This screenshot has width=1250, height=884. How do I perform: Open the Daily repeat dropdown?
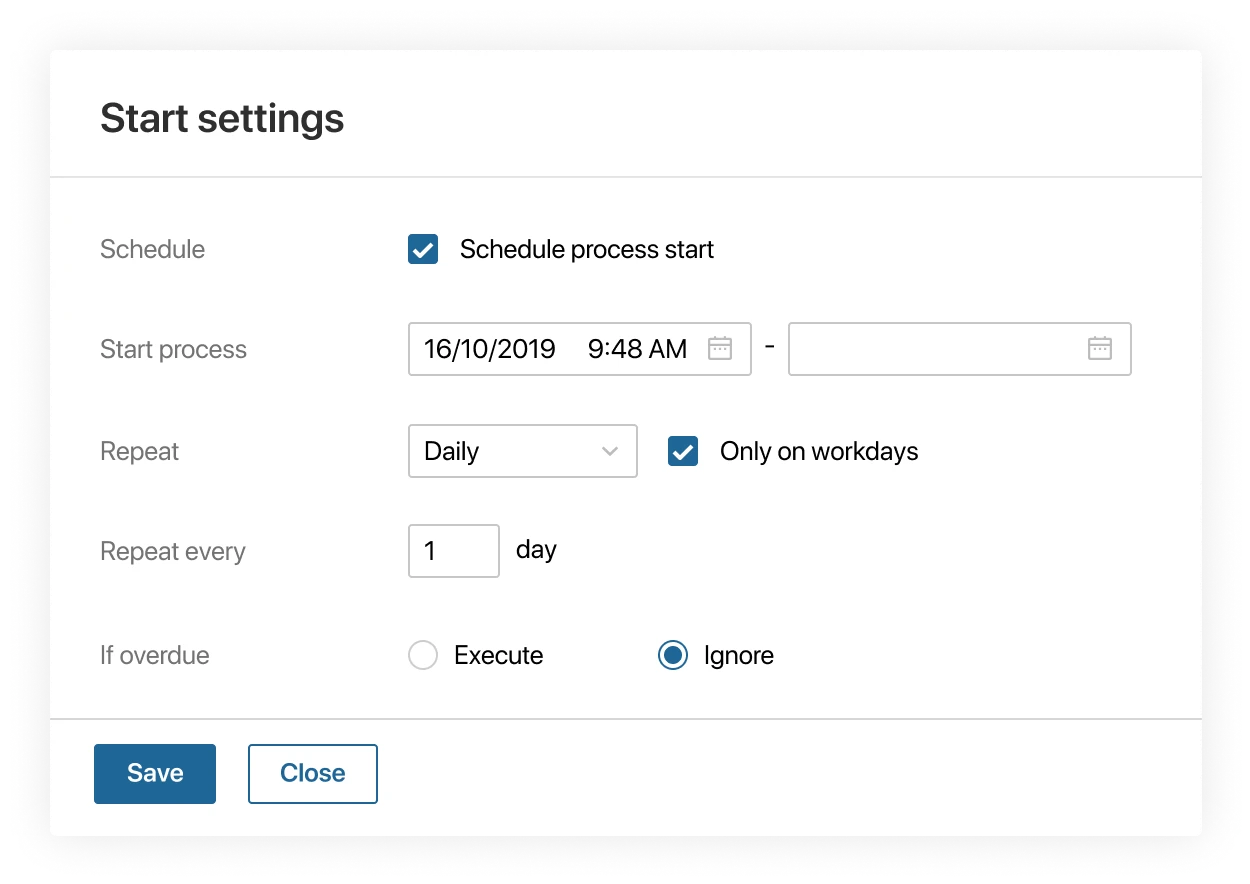coord(522,451)
